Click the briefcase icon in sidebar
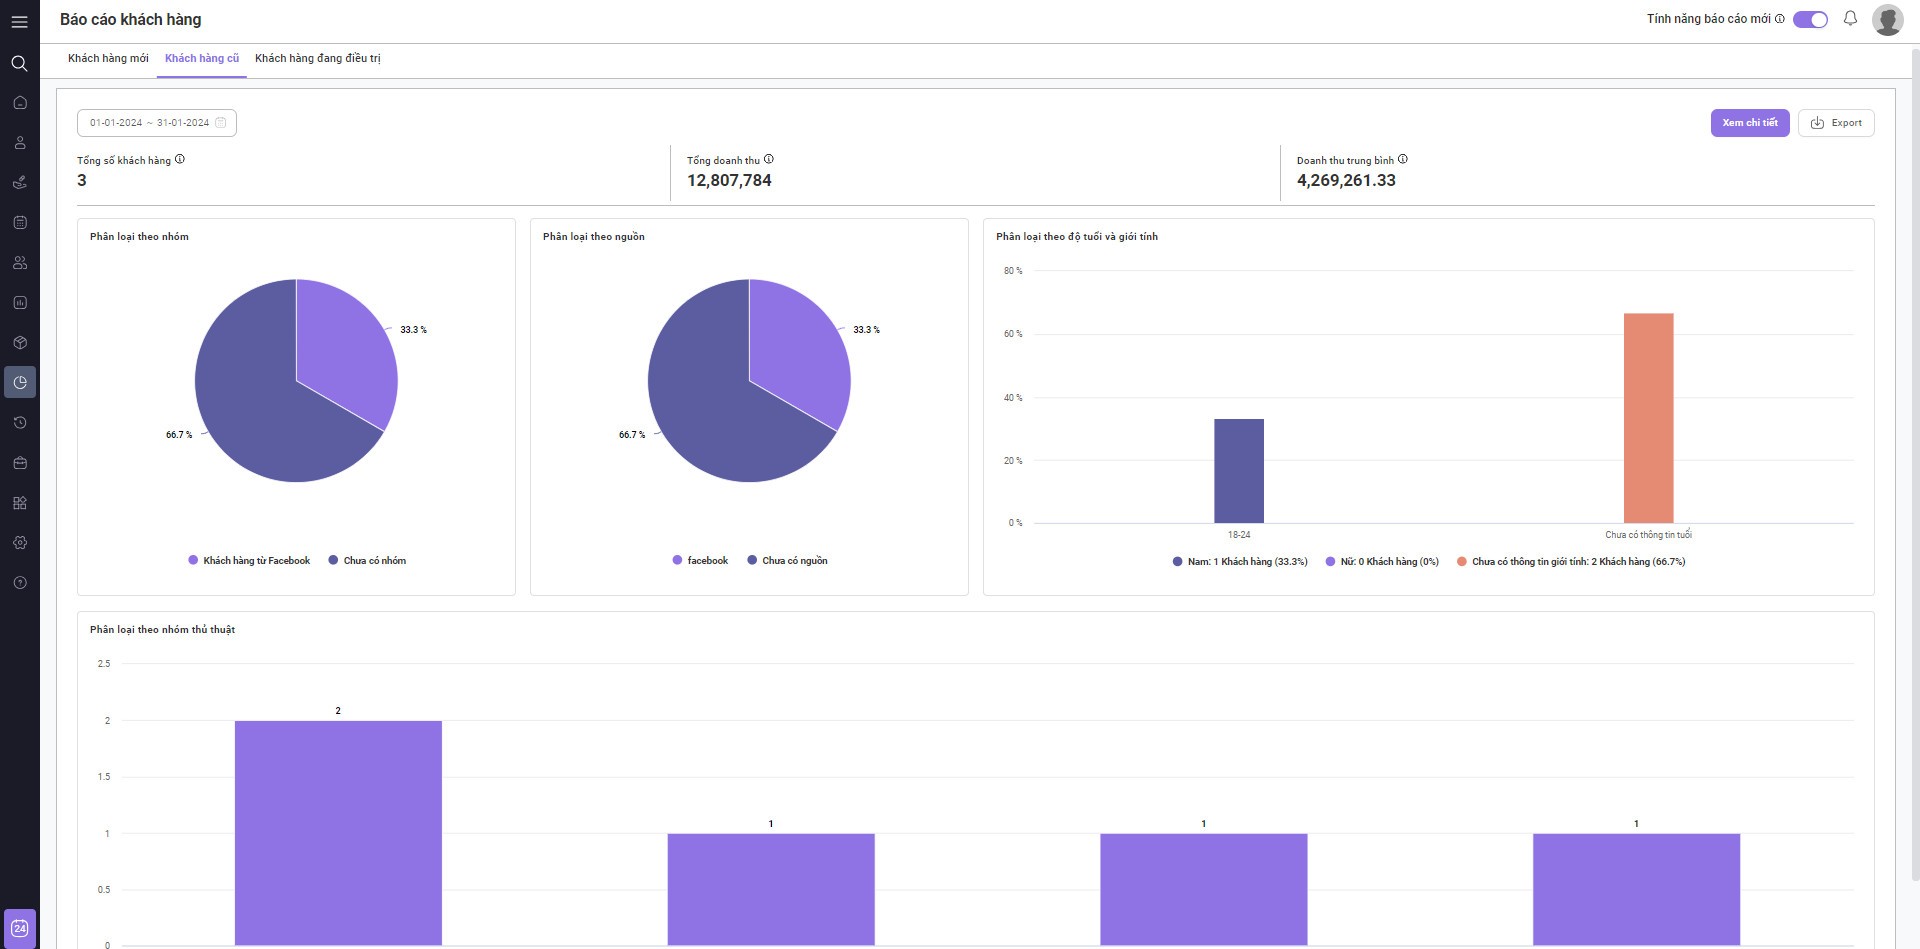Screen dimensions: 1920x949 click(19, 463)
